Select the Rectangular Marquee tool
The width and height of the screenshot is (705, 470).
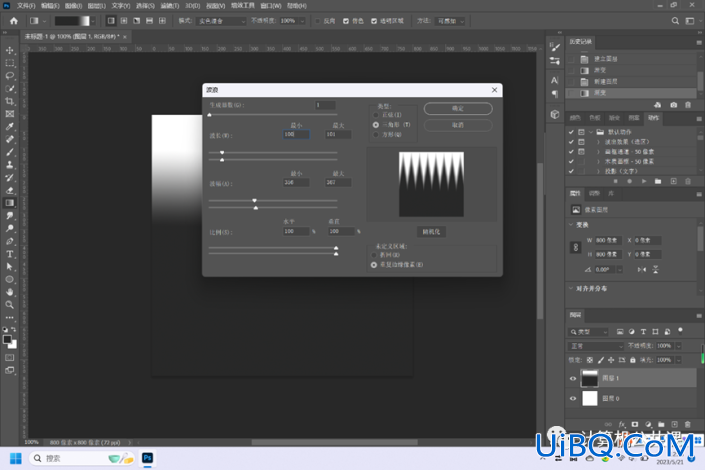click(x=9, y=63)
